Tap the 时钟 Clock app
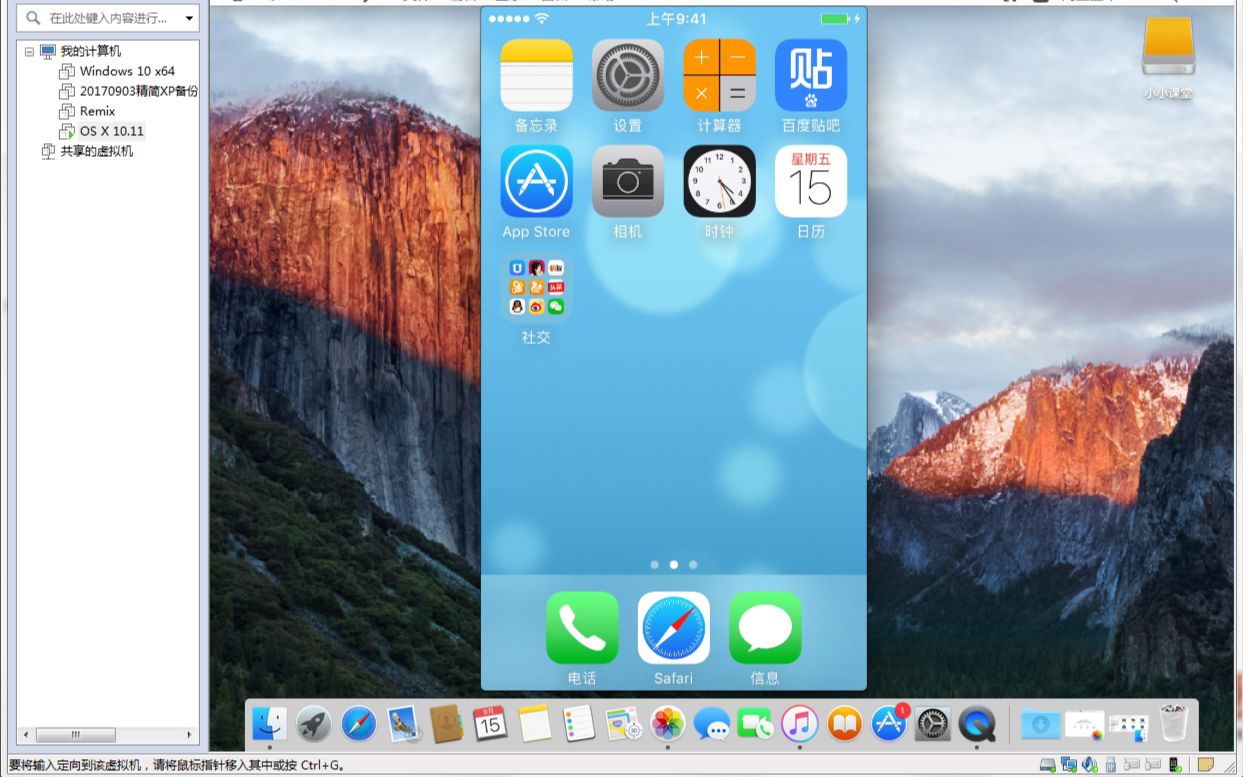 click(719, 181)
